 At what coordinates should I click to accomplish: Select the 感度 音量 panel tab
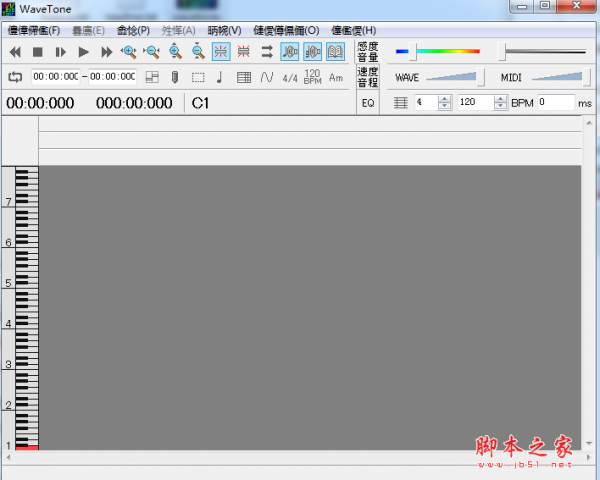point(367,52)
